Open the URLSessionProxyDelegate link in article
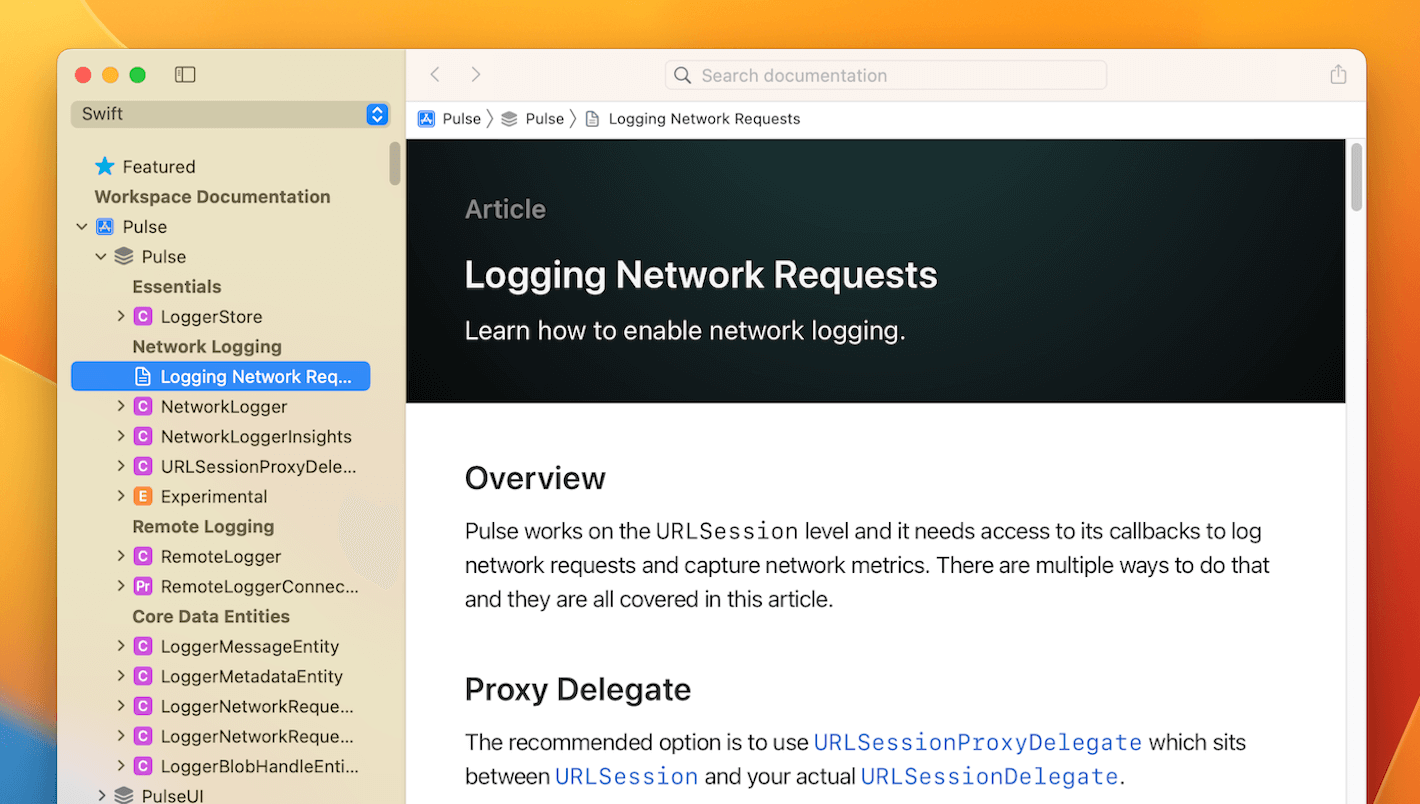The image size is (1420, 804). coord(977,743)
